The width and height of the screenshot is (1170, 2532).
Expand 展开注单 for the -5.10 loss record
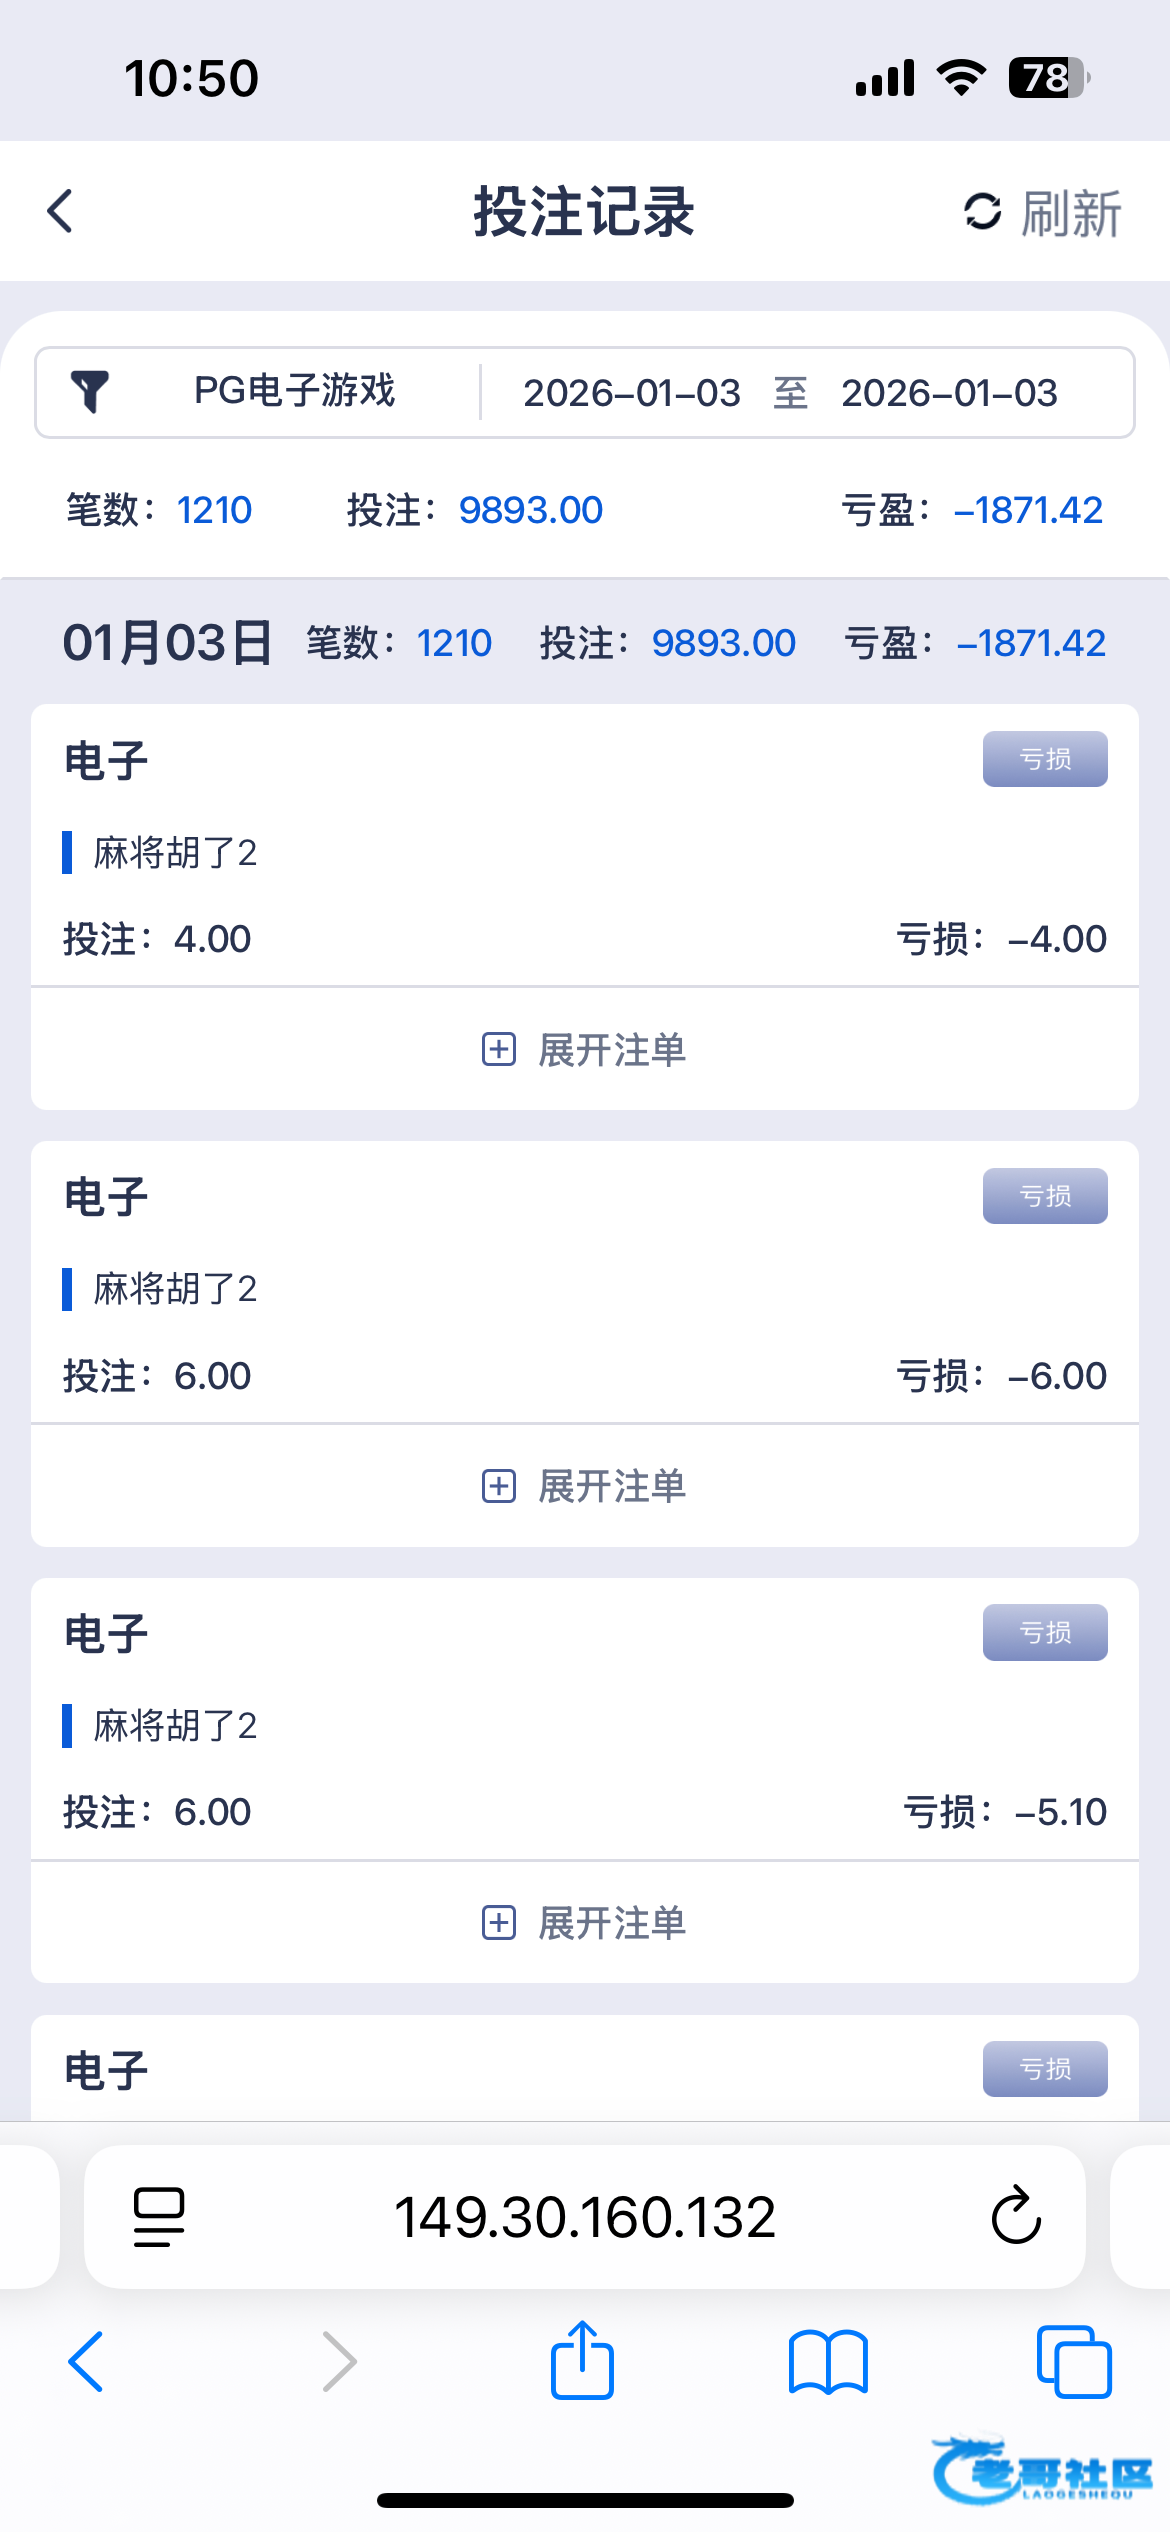click(584, 1923)
